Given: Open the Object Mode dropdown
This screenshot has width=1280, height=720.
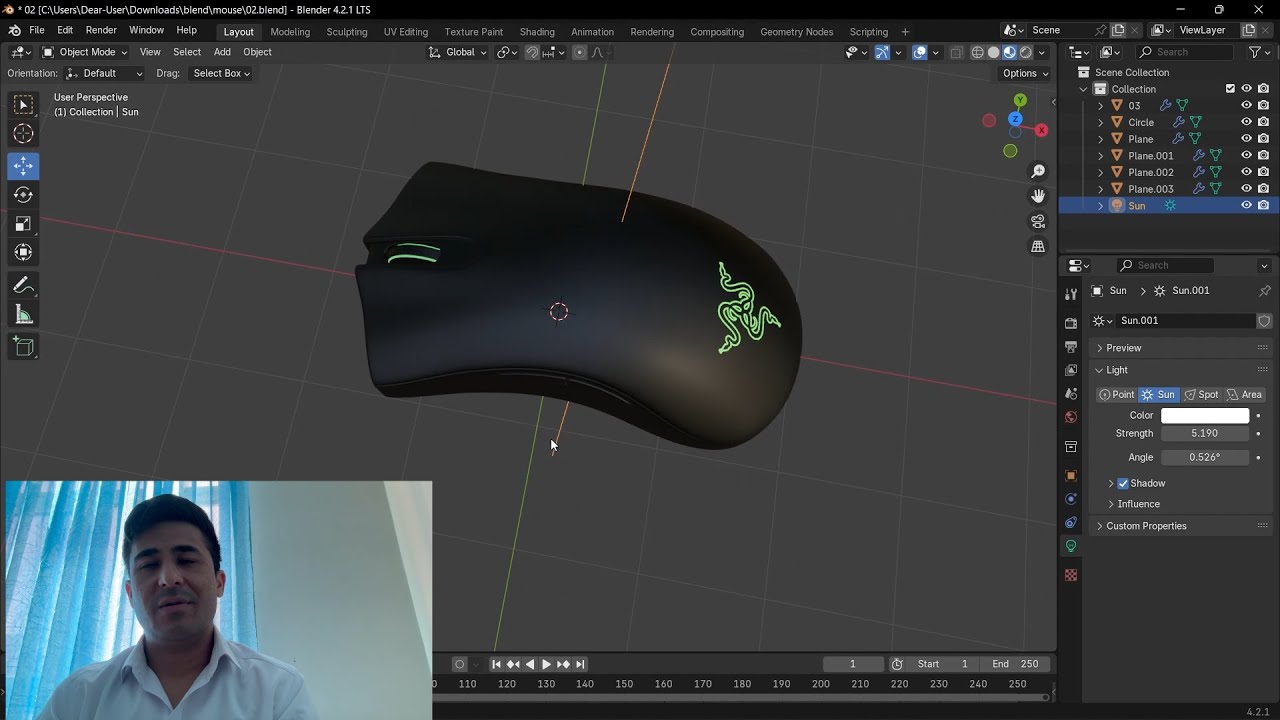Looking at the screenshot, I should pos(84,52).
